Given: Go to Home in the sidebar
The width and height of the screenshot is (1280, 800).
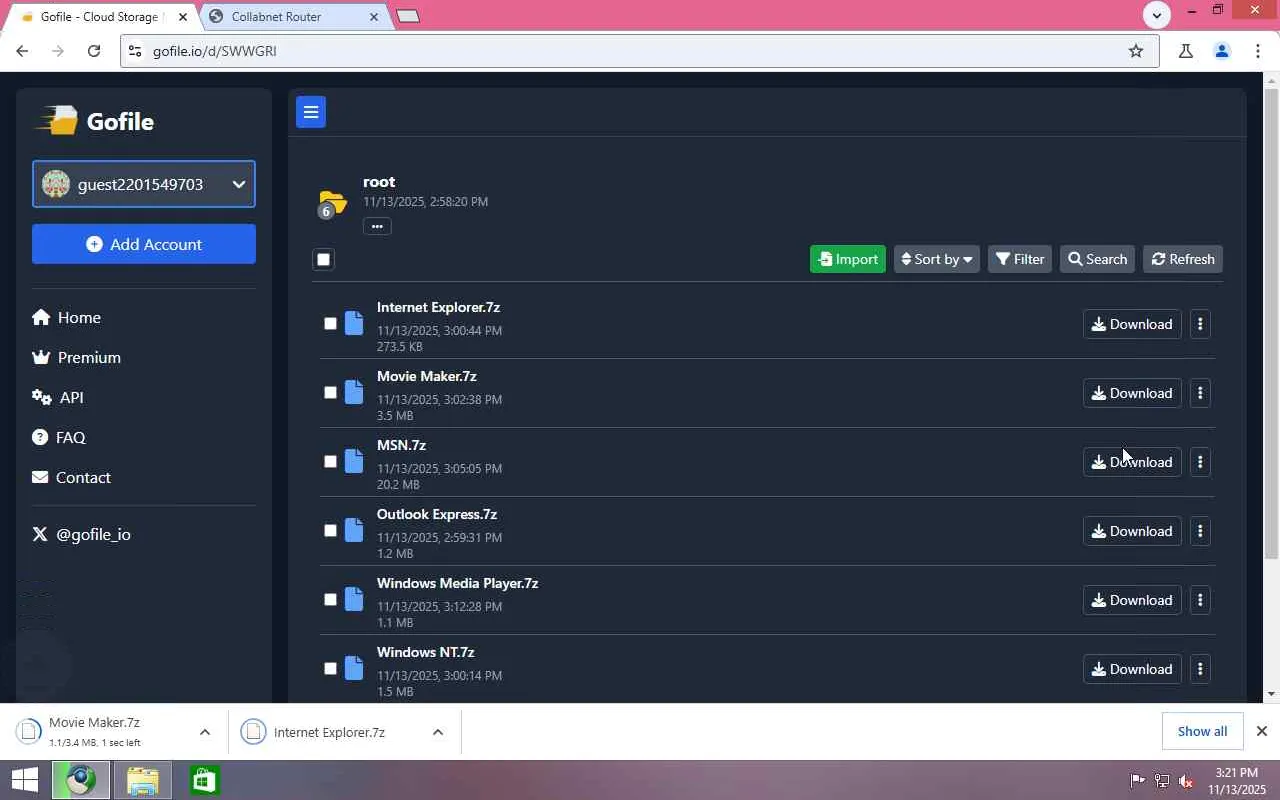Looking at the screenshot, I should pos(66,317).
